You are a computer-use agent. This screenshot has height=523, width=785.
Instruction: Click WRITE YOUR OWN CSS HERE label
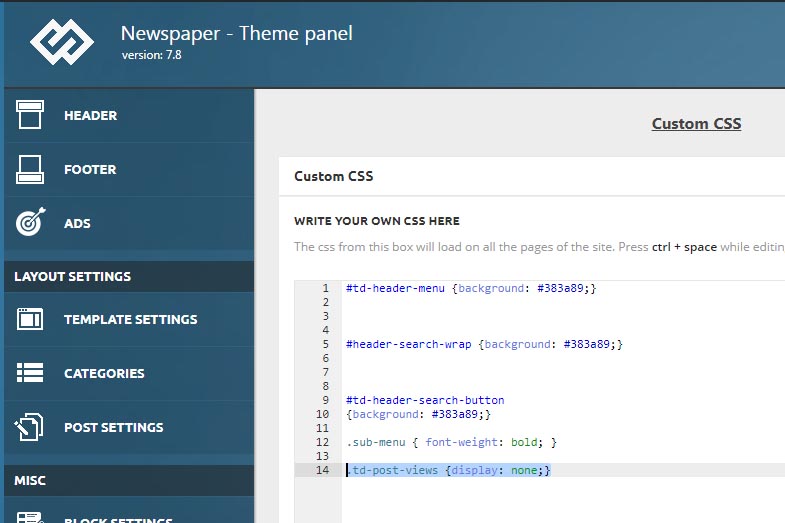point(376,221)
